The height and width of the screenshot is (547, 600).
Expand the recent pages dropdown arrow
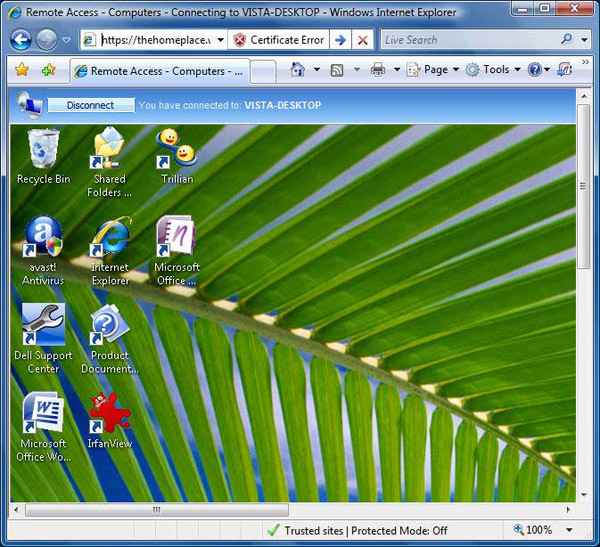click(x=66, y=40)
